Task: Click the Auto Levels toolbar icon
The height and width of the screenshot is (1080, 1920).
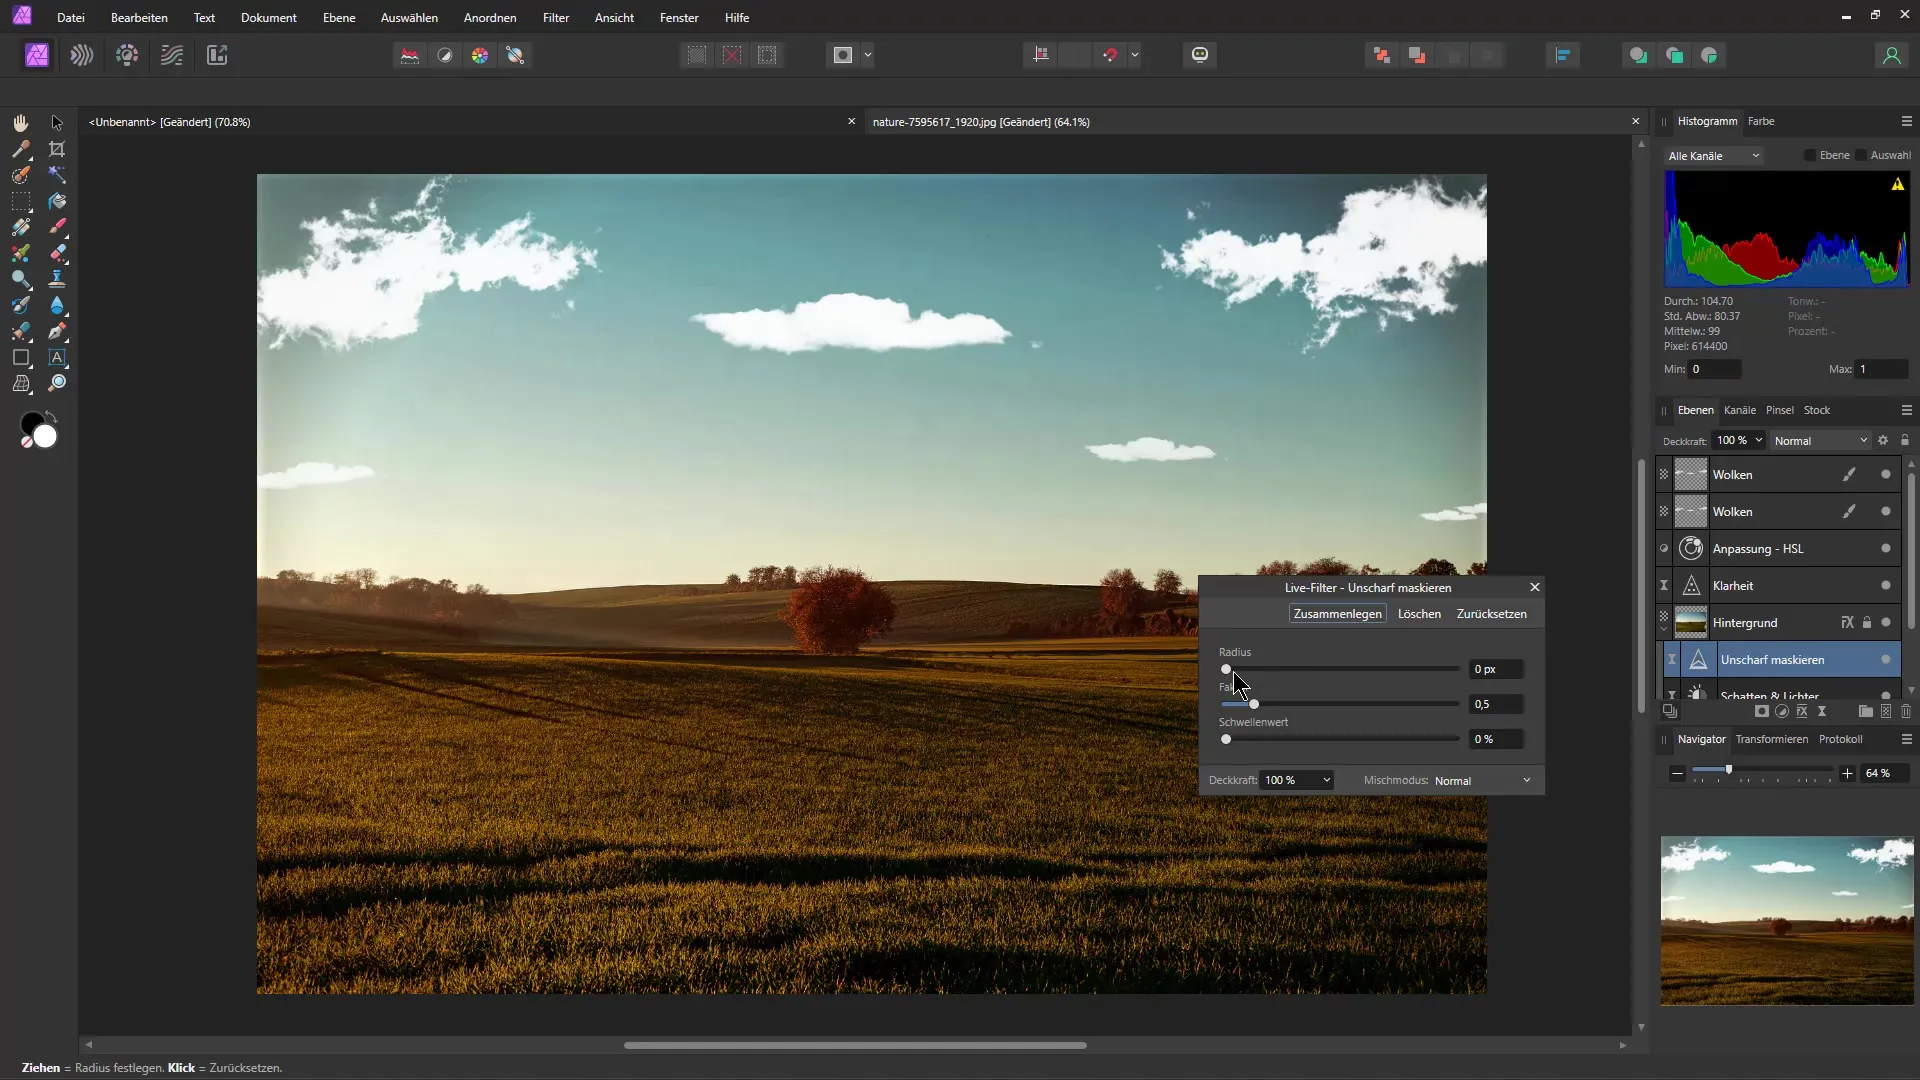Action: 410,55
